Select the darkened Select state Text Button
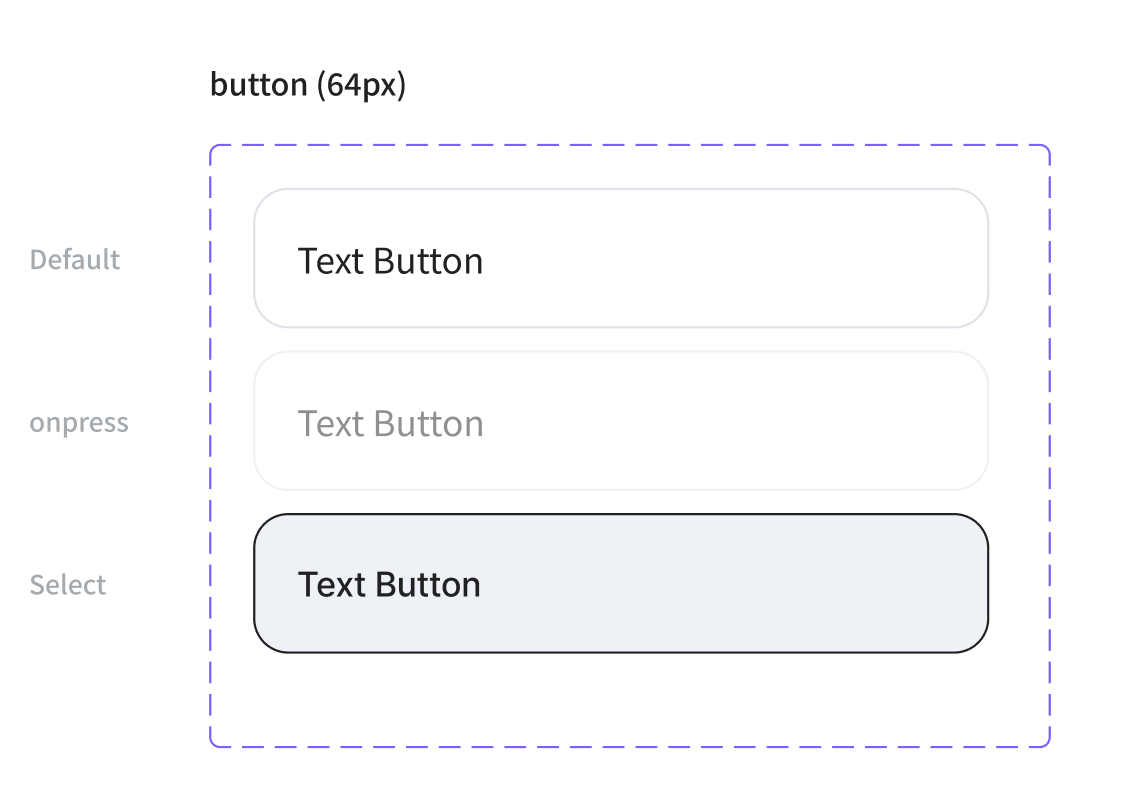This screenshot has width=1132, height=812. (x=620, y=583)
